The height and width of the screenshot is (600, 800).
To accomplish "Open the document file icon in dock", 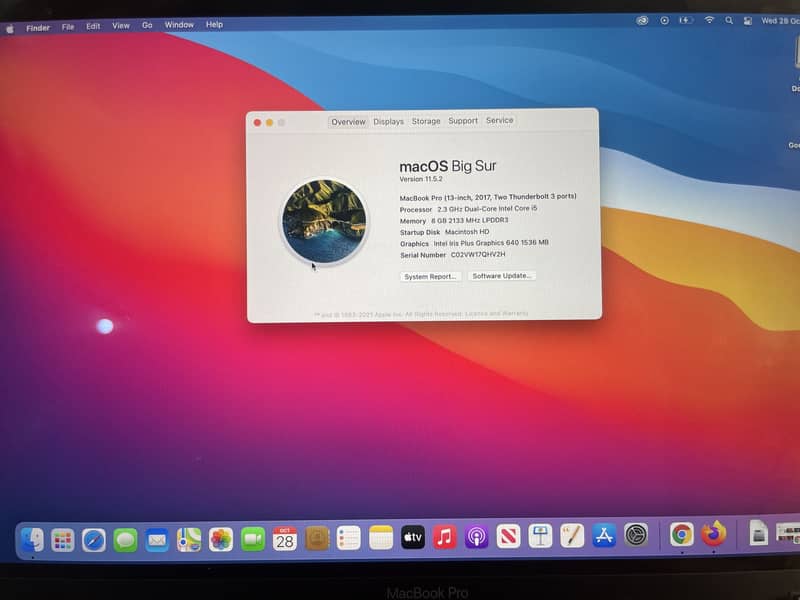I will click(x=759, y=533).
